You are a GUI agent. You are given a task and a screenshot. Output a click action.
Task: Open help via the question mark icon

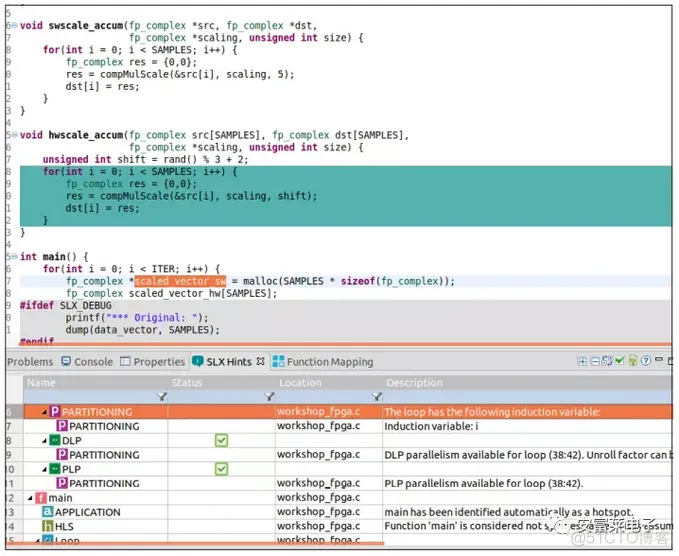point(646,360)
